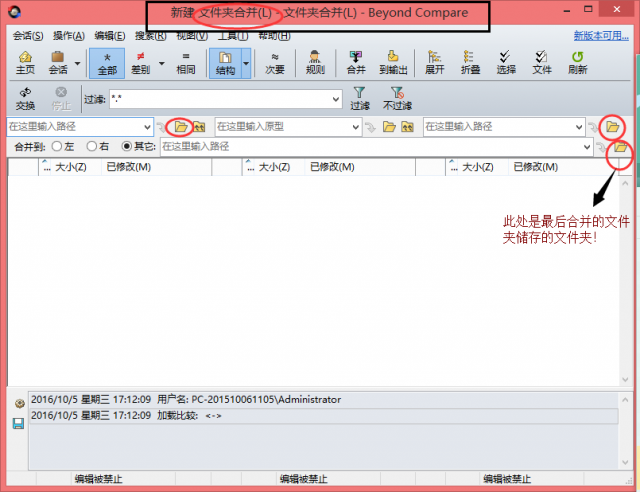Screen dimensions: 640x492
Task: Open the 主页 home view
Action: (25, 63)
